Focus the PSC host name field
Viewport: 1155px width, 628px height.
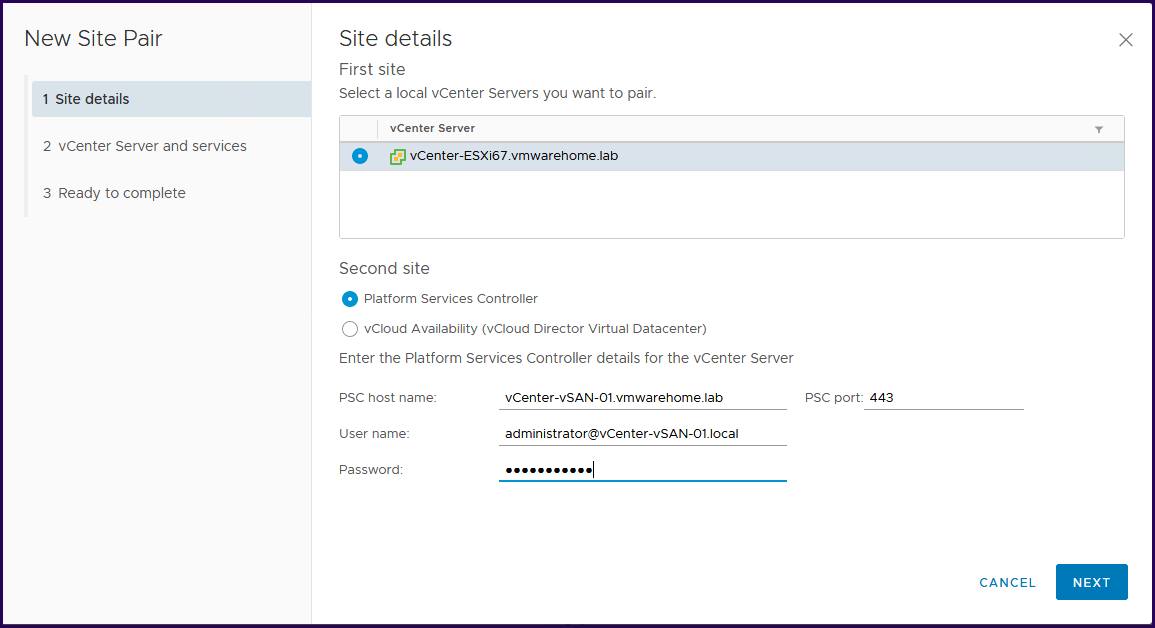coord(642,398)
